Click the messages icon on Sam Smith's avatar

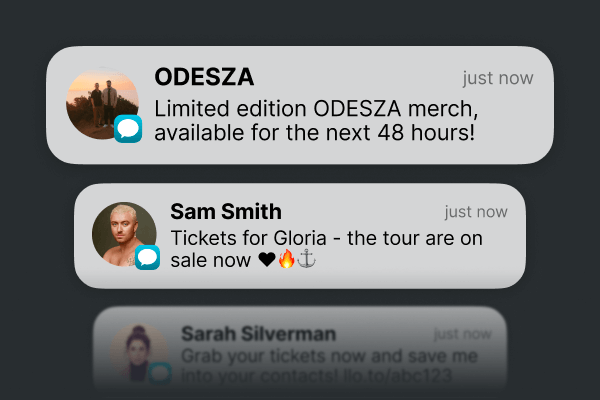148,257
